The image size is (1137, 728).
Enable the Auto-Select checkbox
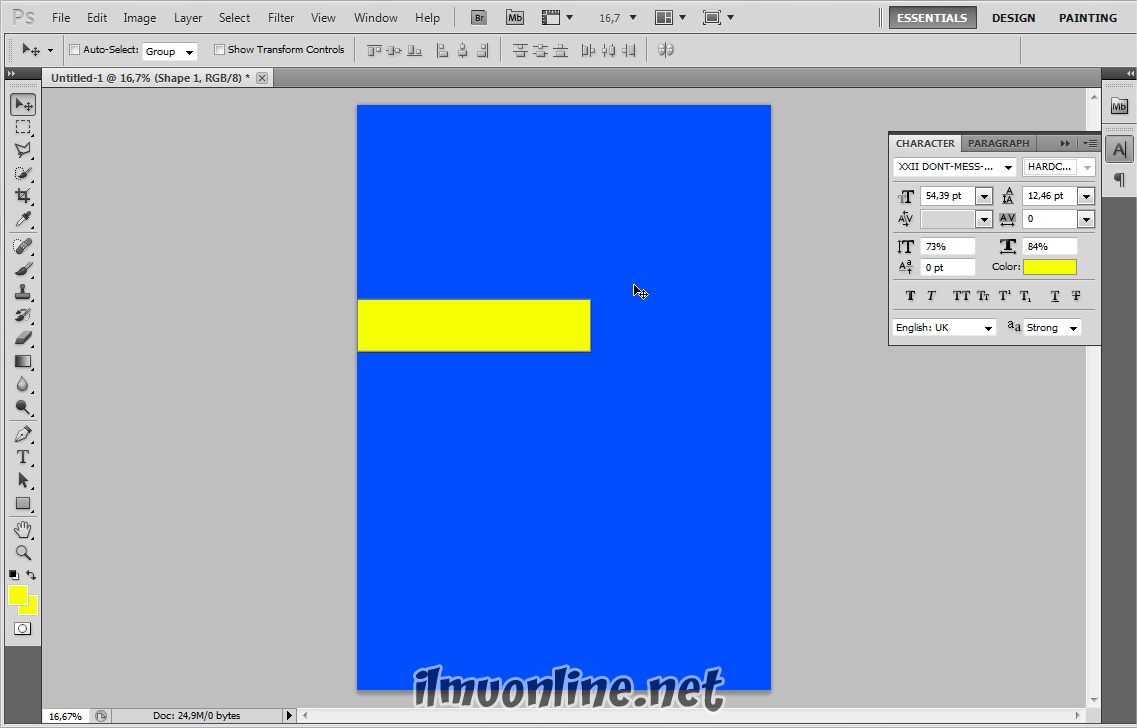[x=74, y=50]
